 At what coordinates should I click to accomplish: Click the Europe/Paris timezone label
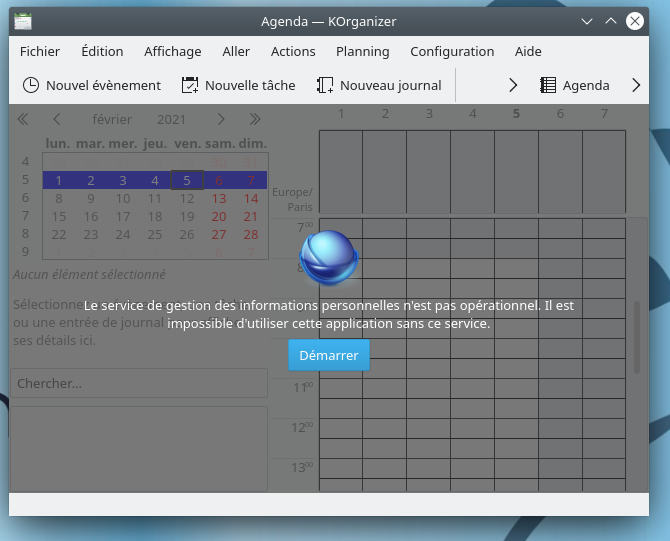point(292,200)
